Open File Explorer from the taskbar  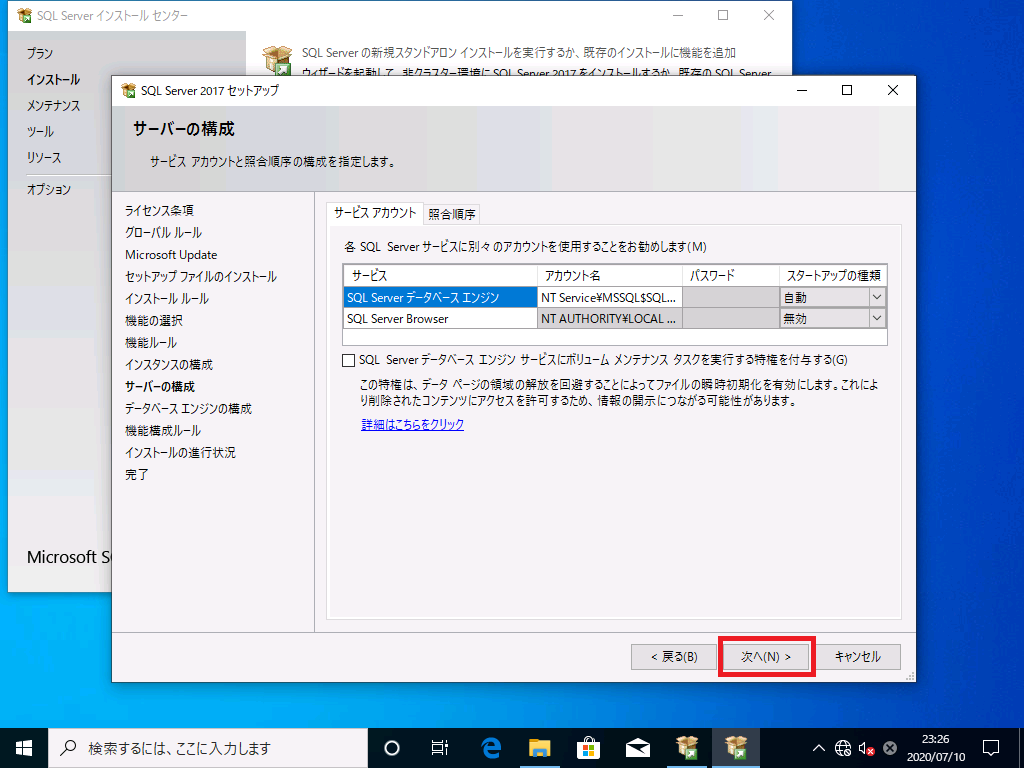(539, 747)
